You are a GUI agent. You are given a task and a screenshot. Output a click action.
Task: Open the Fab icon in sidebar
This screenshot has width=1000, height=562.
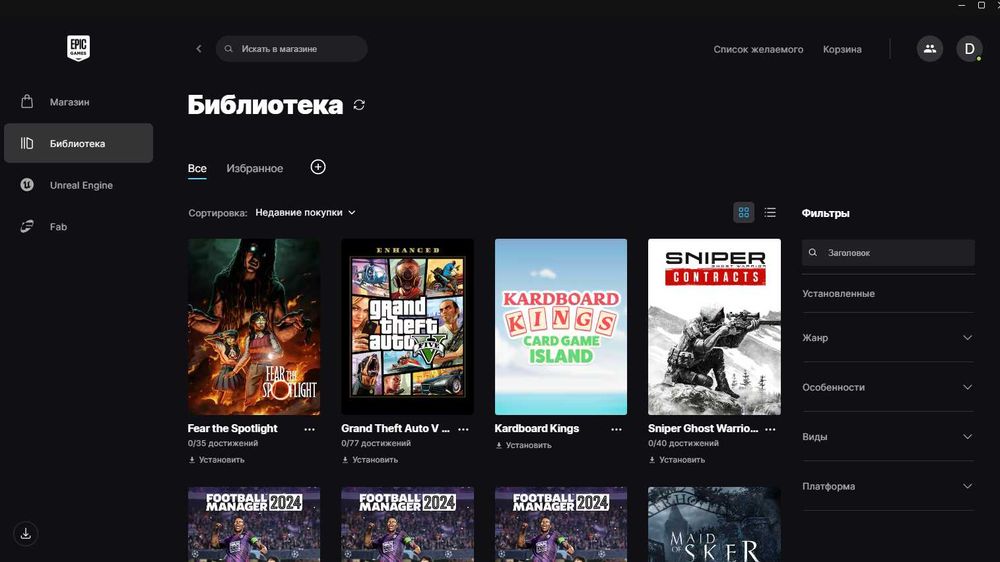27,226
